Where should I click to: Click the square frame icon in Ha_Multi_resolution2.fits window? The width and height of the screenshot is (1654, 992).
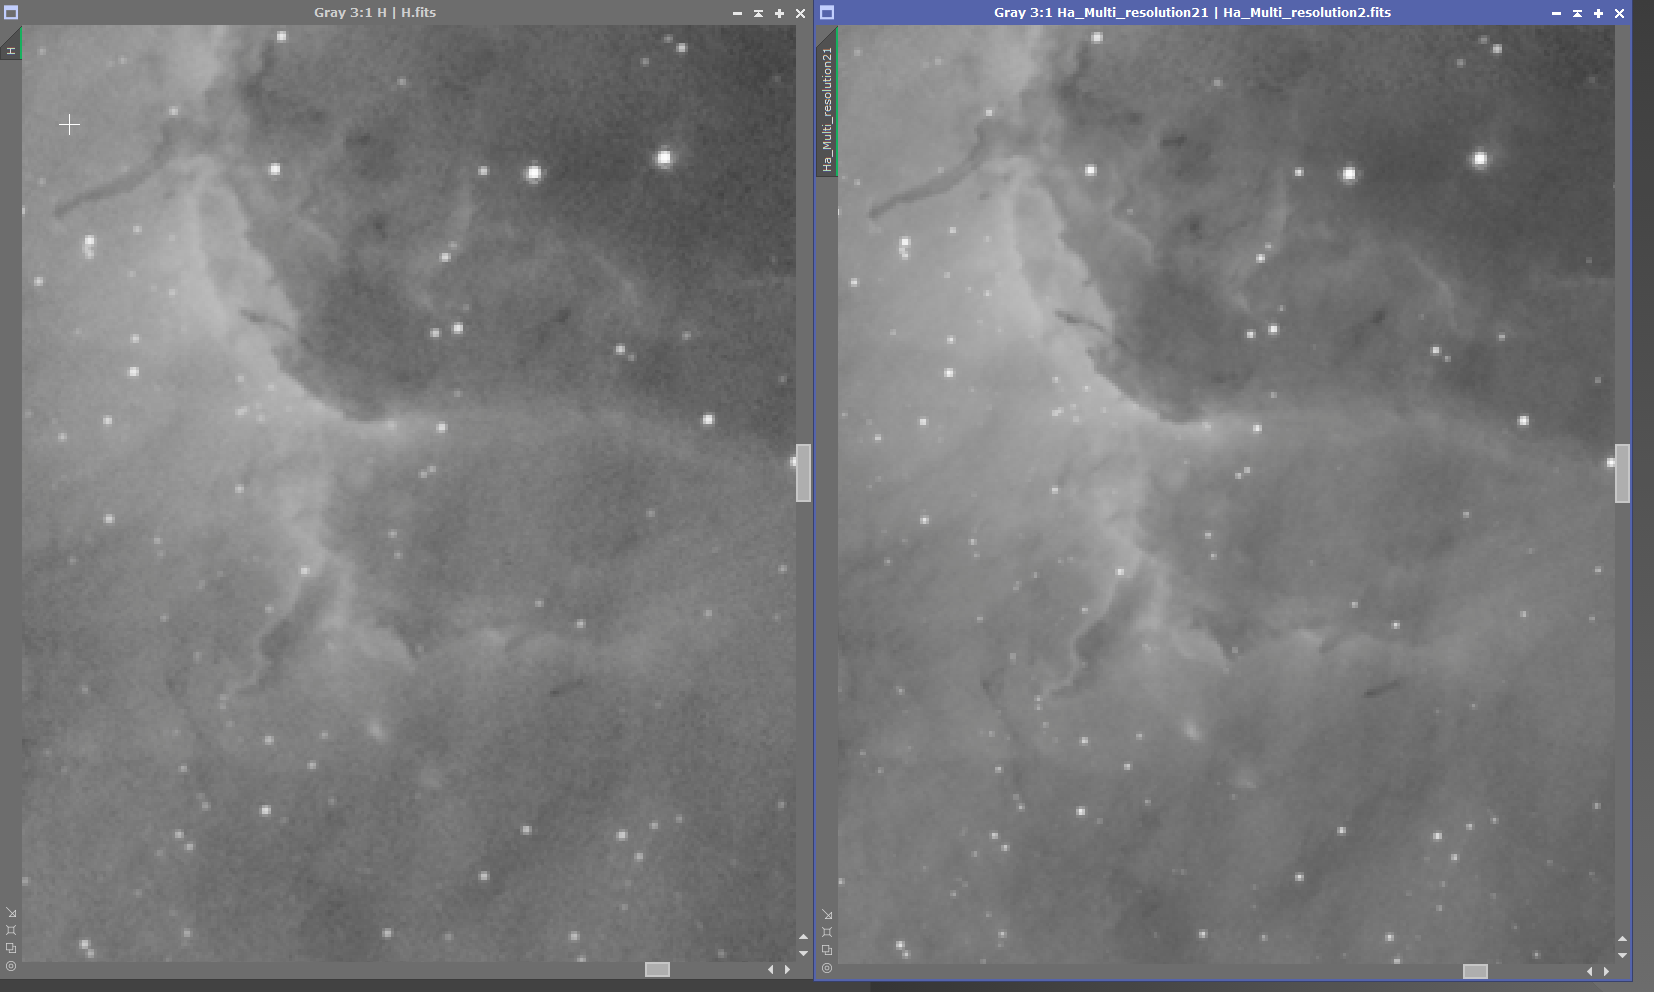[827, 932]
